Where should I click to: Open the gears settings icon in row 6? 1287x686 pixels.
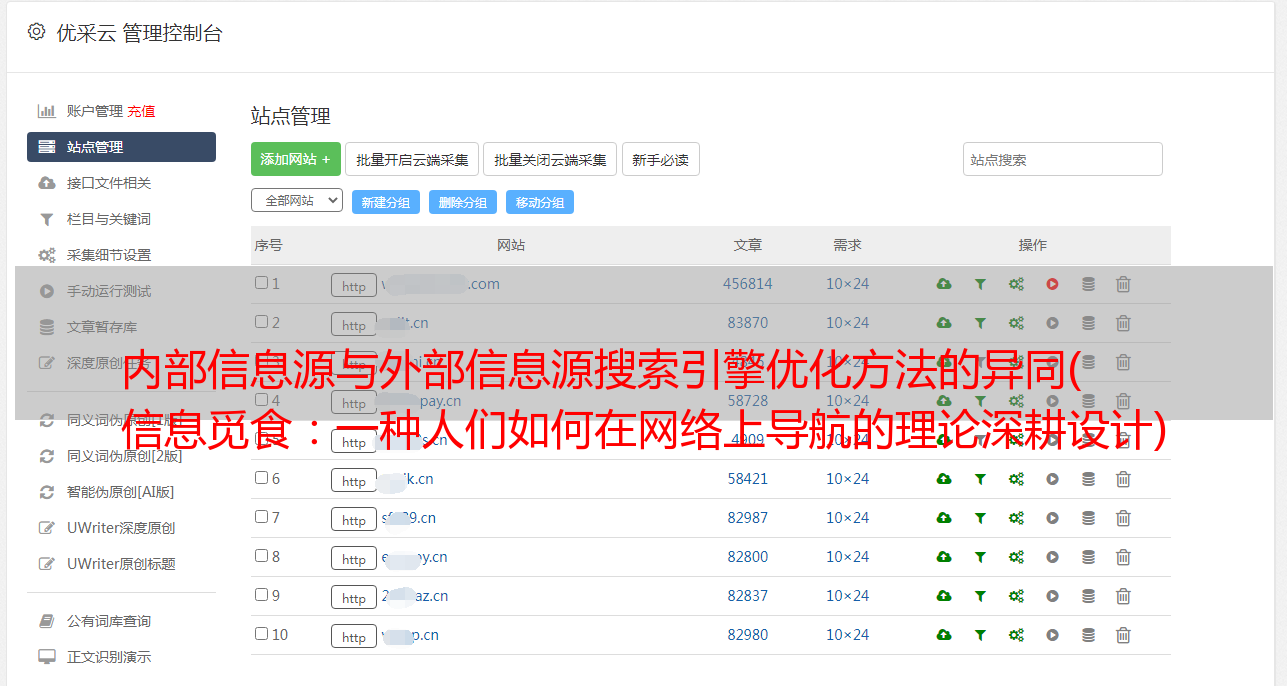pos(1016,479)
